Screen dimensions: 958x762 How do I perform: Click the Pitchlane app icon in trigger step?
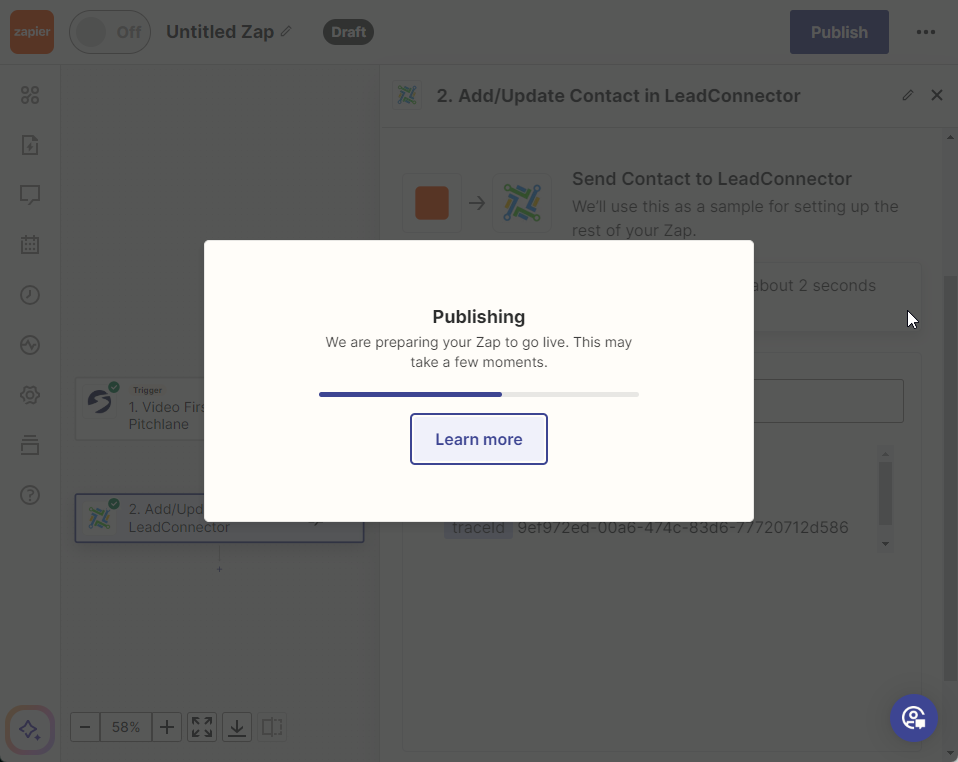coord(100,401)
